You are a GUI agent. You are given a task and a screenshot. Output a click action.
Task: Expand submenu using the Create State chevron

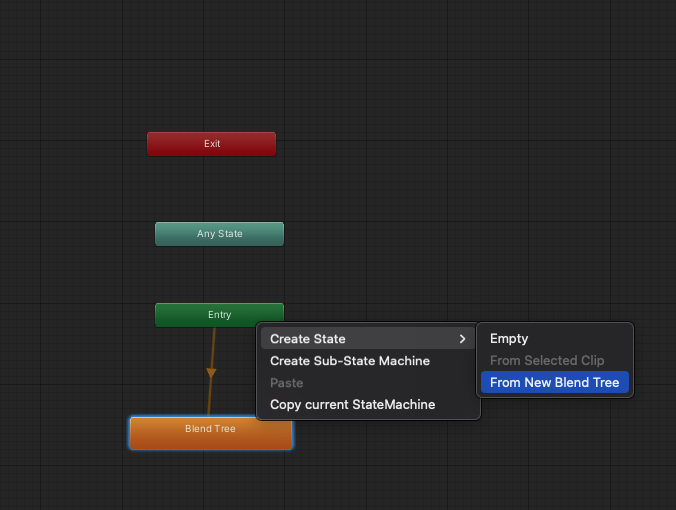462,339
